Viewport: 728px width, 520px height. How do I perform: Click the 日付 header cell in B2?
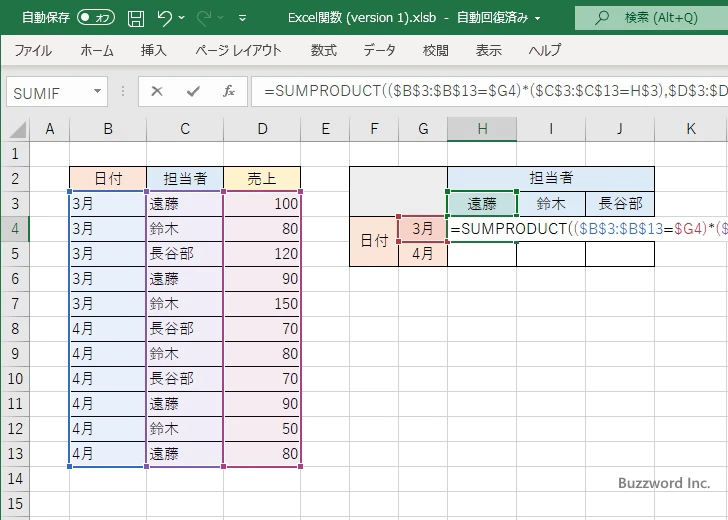[108, 179]
